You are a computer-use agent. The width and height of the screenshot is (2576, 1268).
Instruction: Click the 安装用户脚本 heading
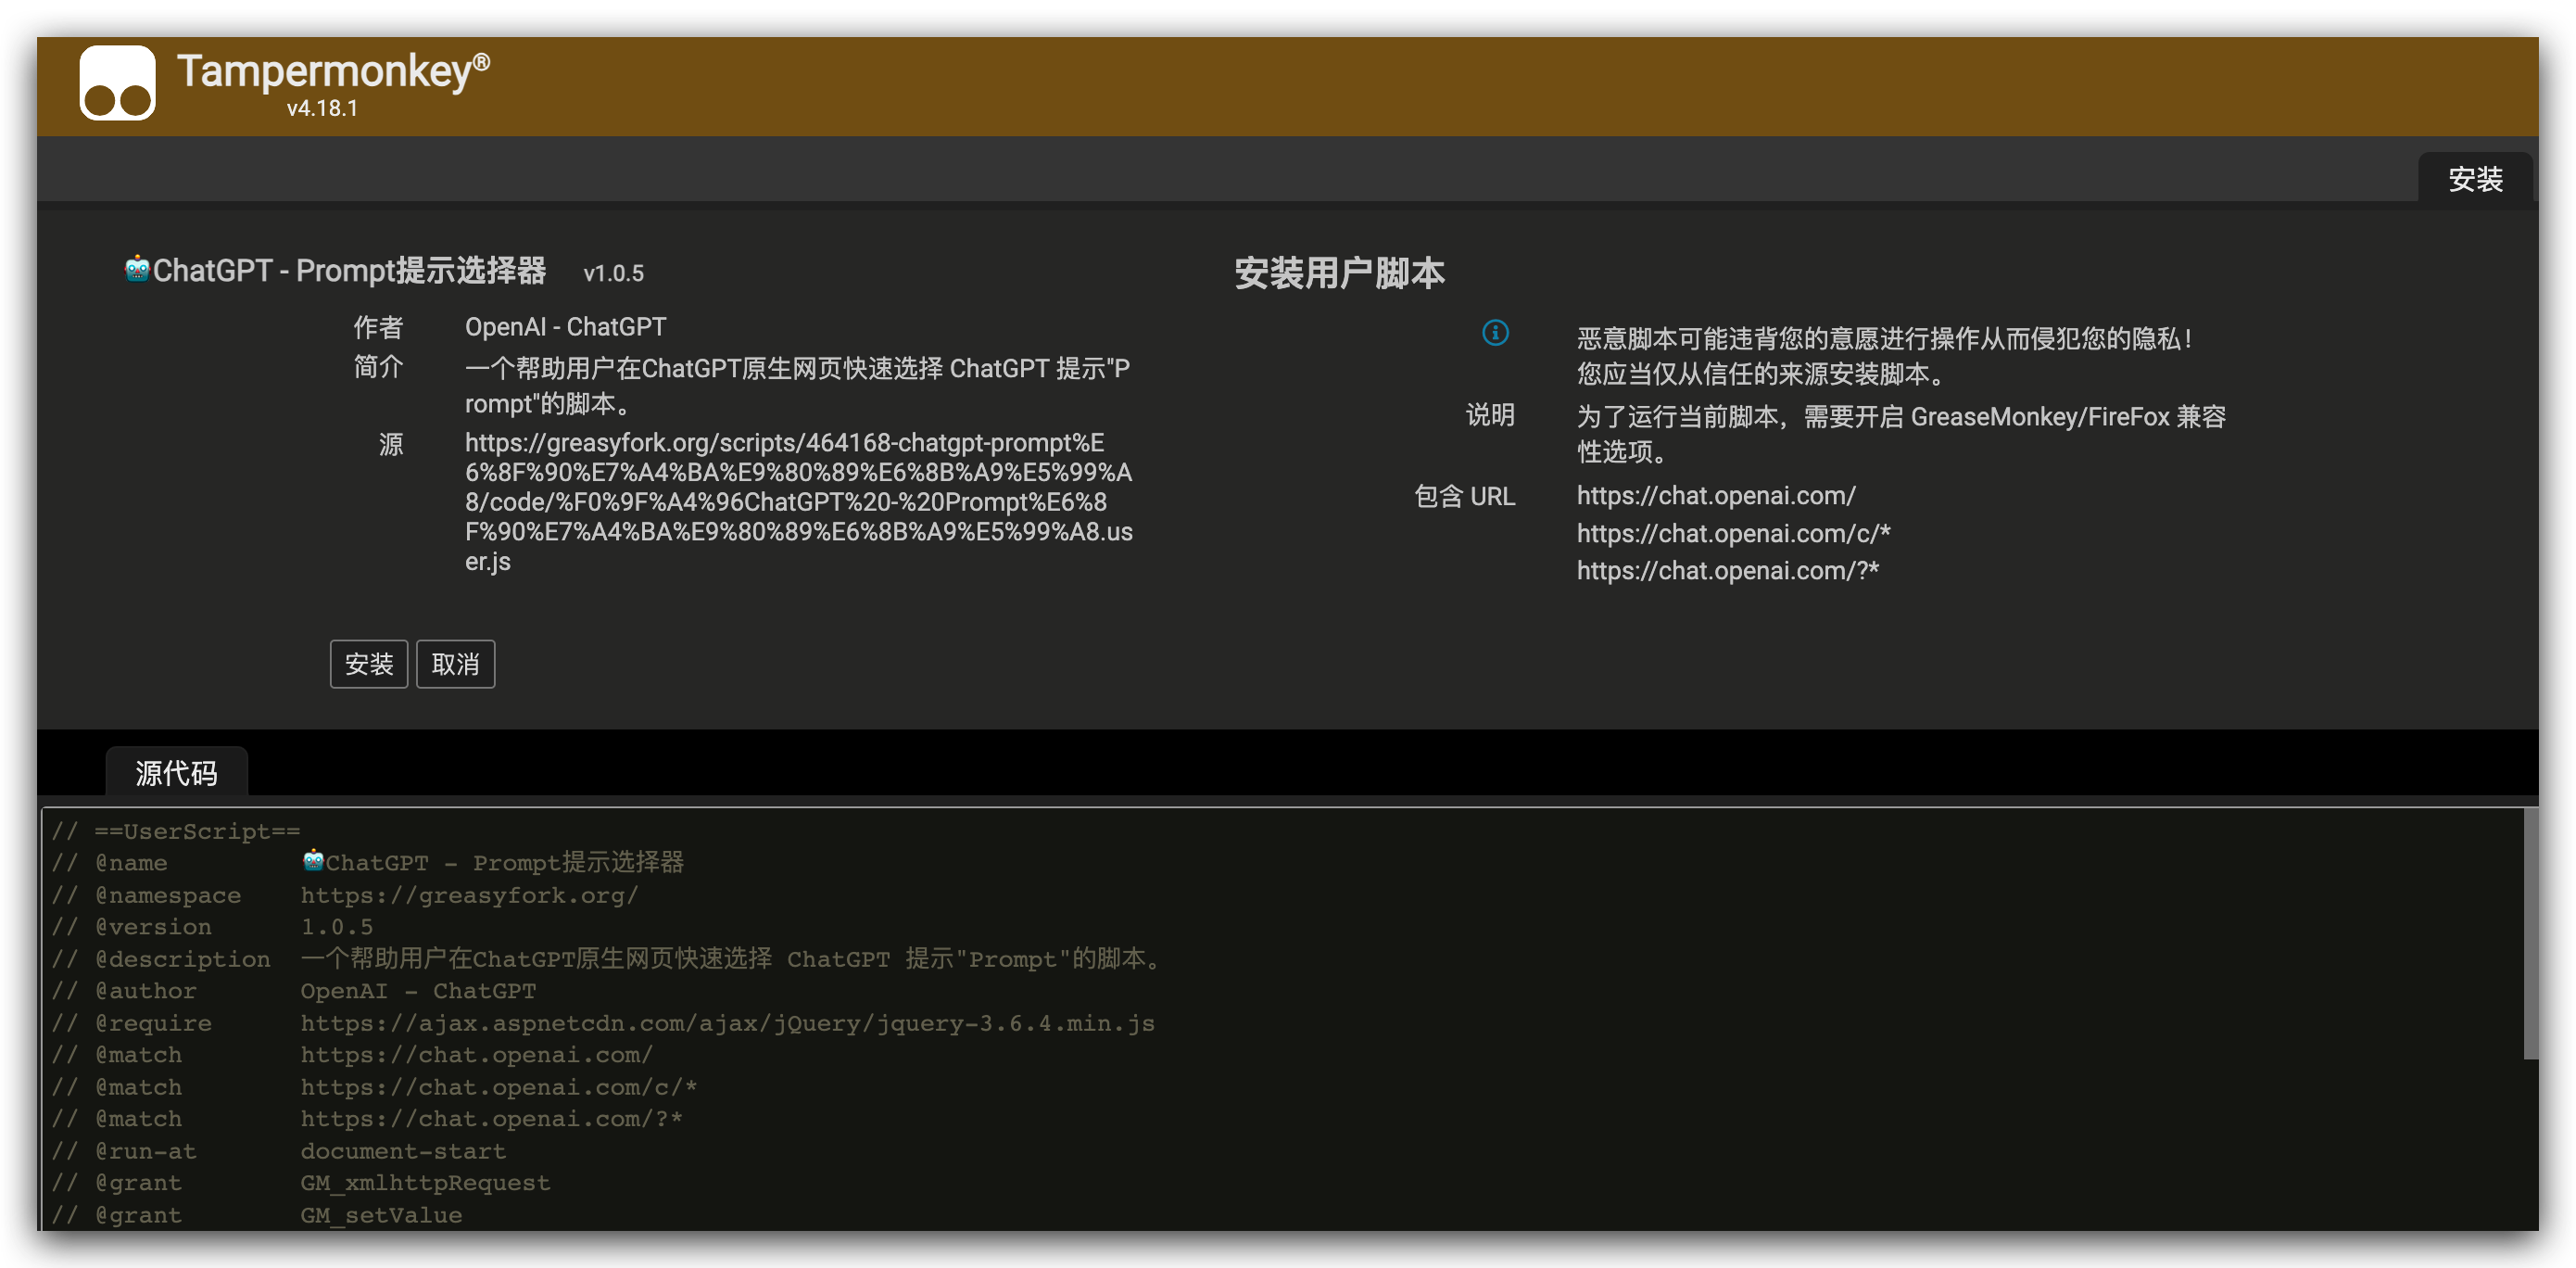tap(1339, 273)
